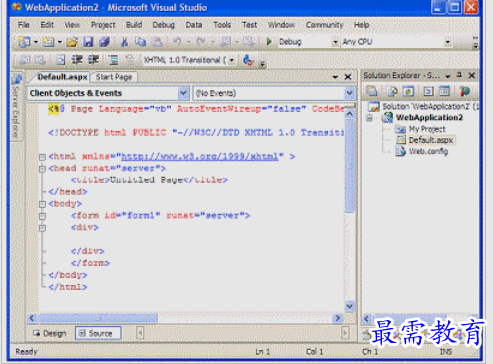
Task: Click the Properties icon in Solution Explorer
Action: [x=372, y=91]
